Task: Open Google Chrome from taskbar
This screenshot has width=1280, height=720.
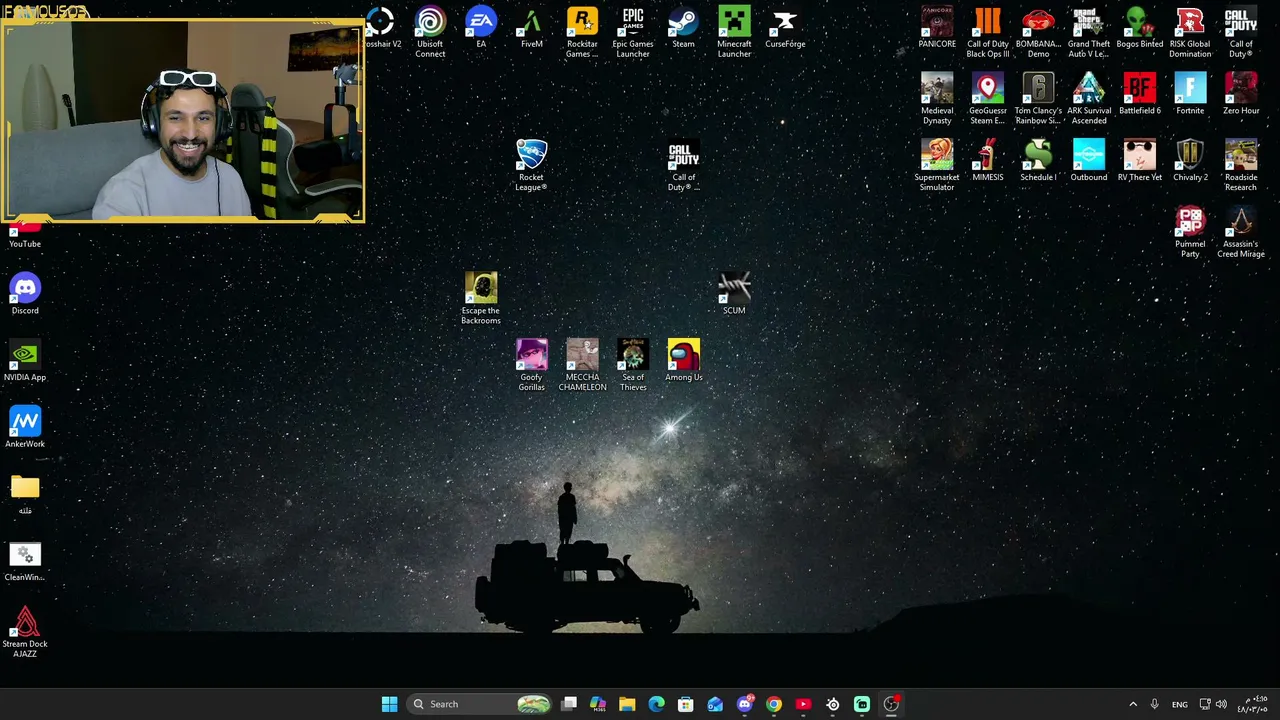Action: (774, 704)
